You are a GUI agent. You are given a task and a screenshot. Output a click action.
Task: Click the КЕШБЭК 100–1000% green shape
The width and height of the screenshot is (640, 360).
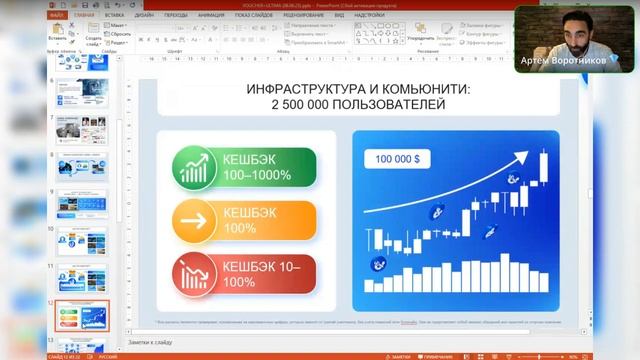[244, 167]
